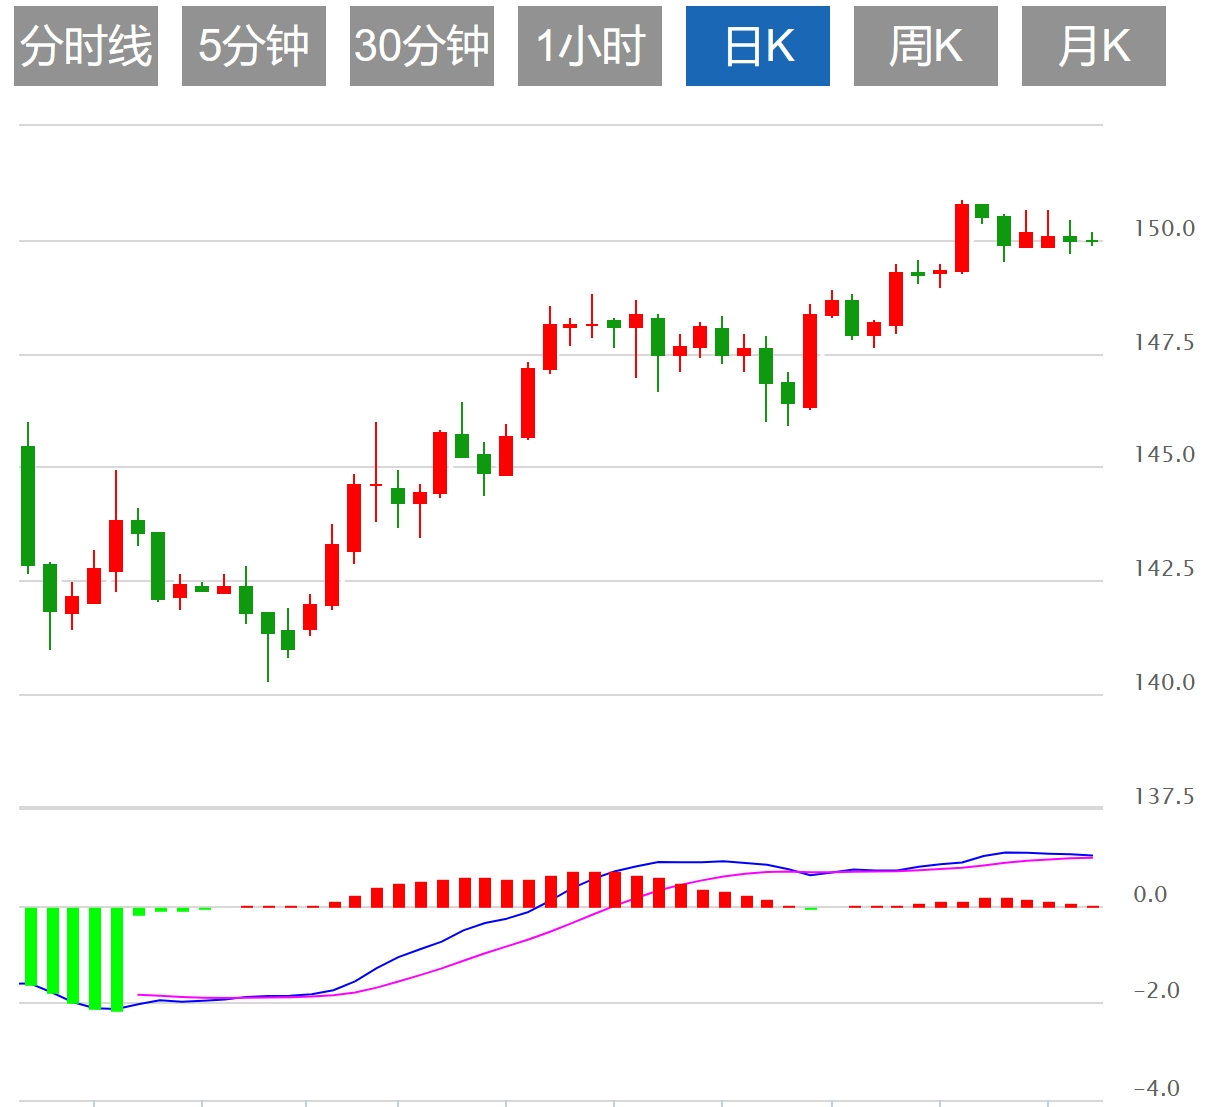The image size is (1221, 1107).
Task: Switch to the 分时线 tab
Action: click(x=86, y=46)
